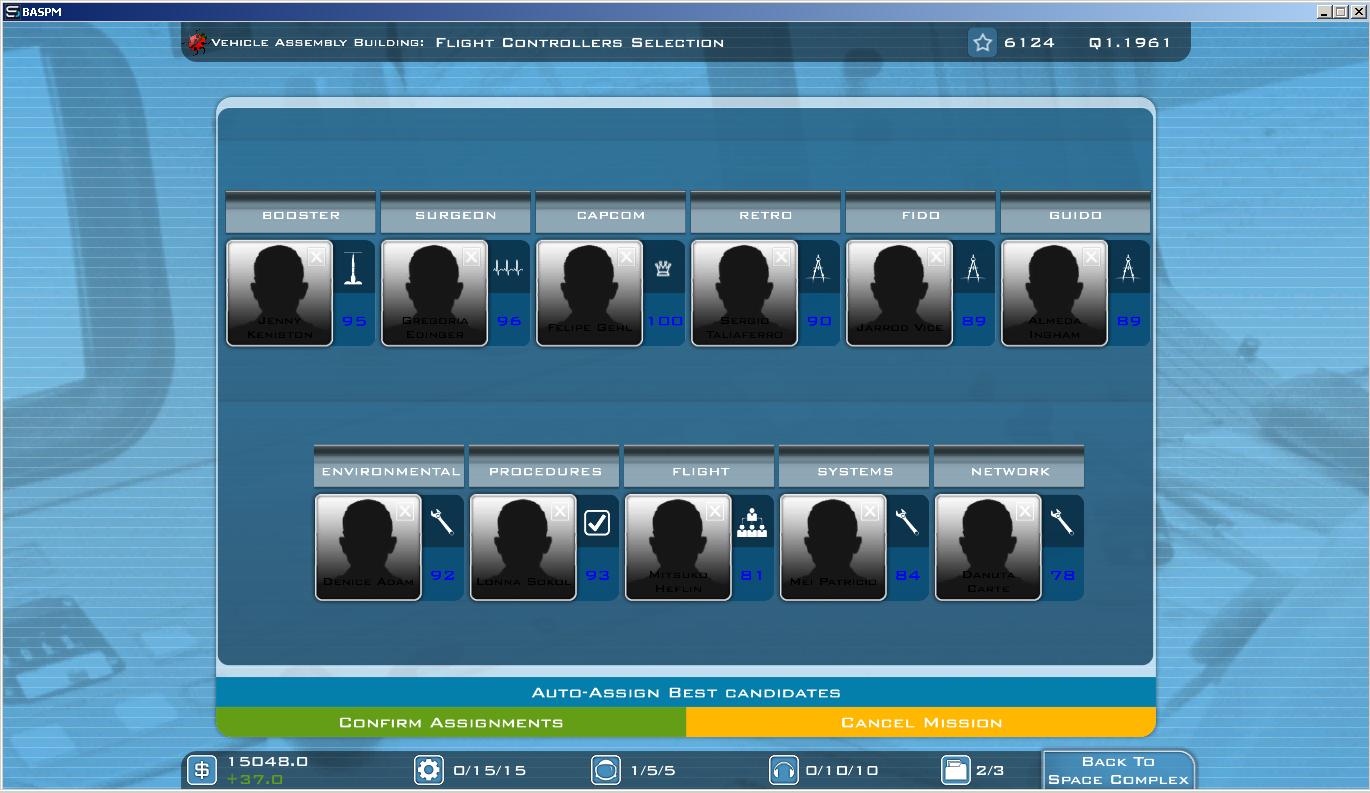Click the gear icon next to 0/15/15
The width and height of the screenshot is (1370, 793).
click(x=429, y=770)
